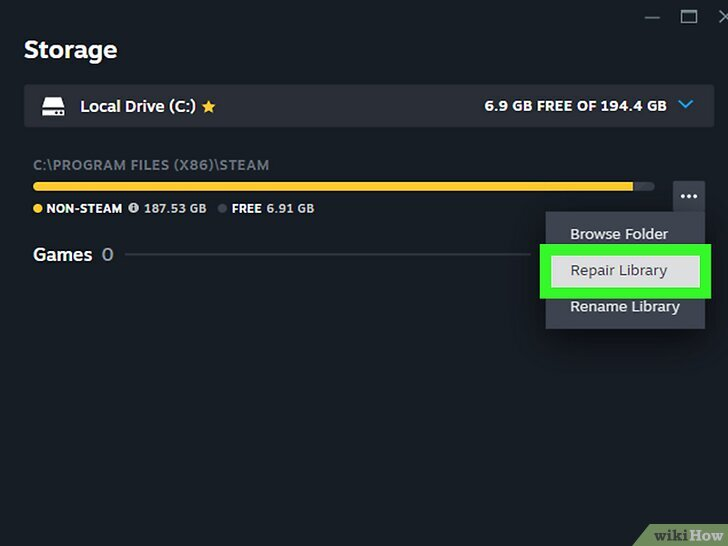Click the NON-STEAM legend label
Image resolution: width=728 pixels, height=546 pixels.
[x=84, y=208]
